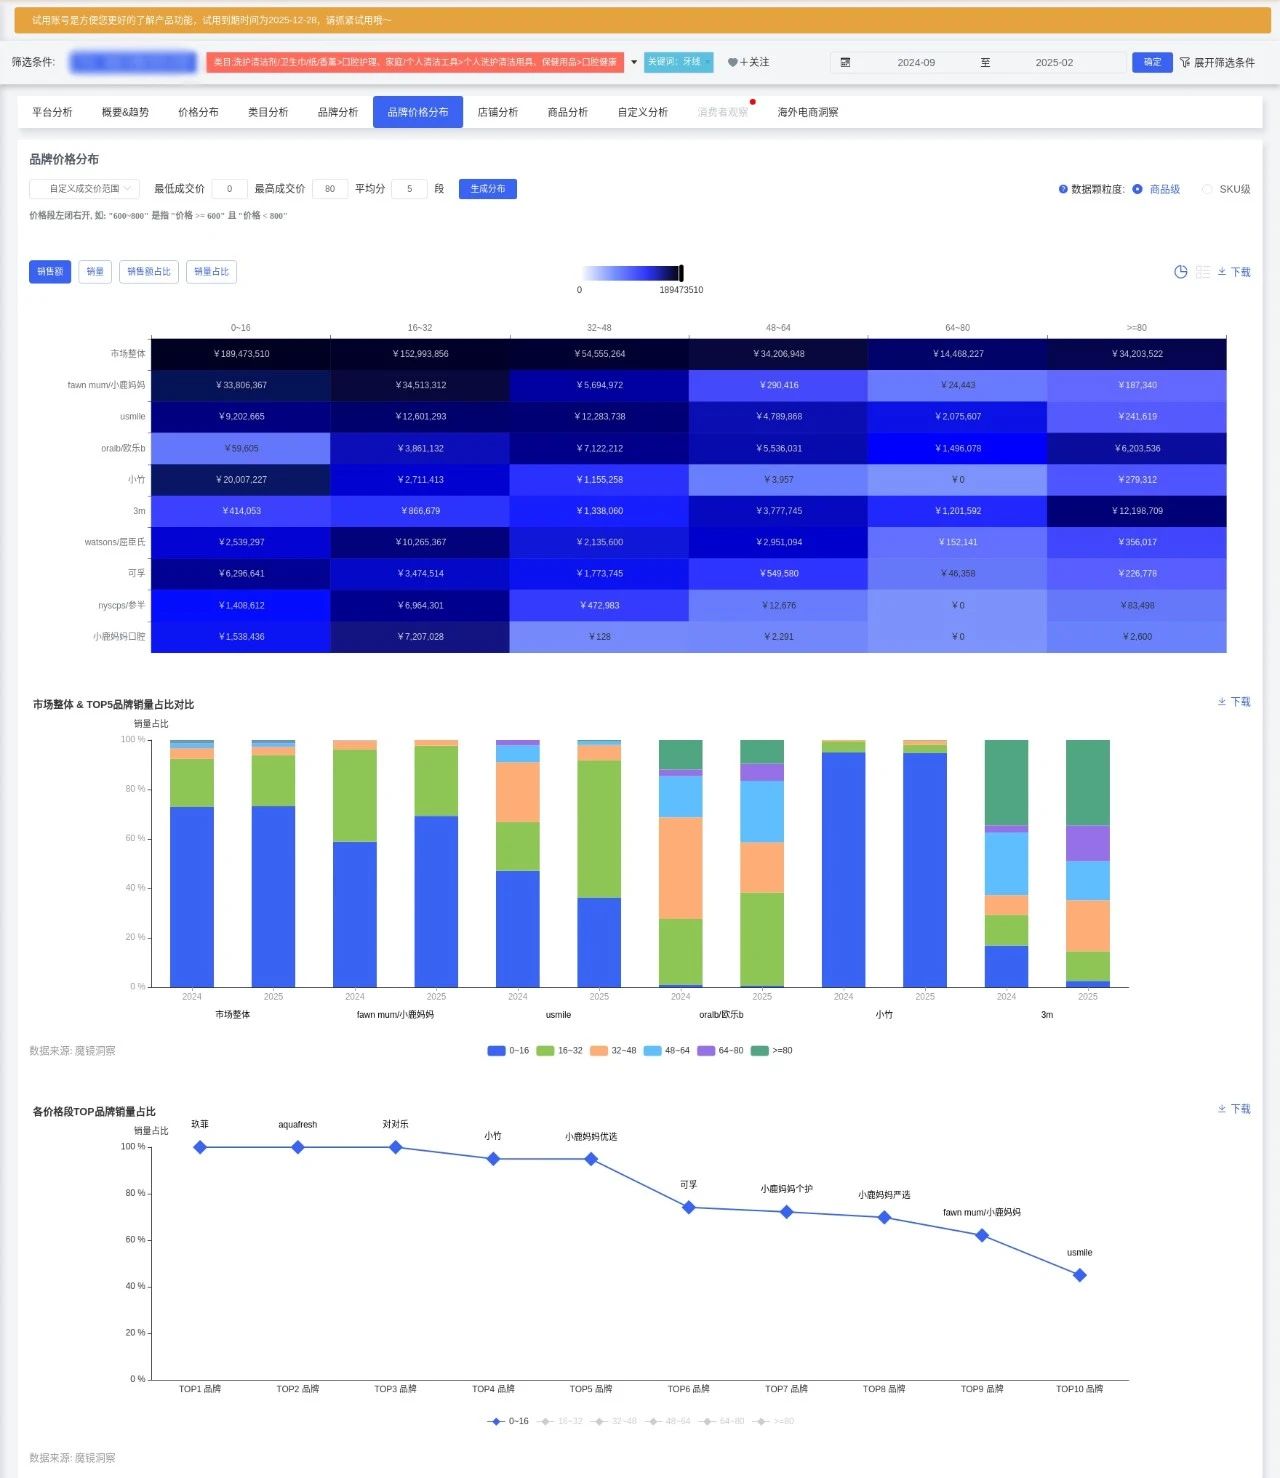Screen dimensions: 1280x1478
Task: Click the TOP1 玖菲 data point marker
Action: coord(200,1147)
